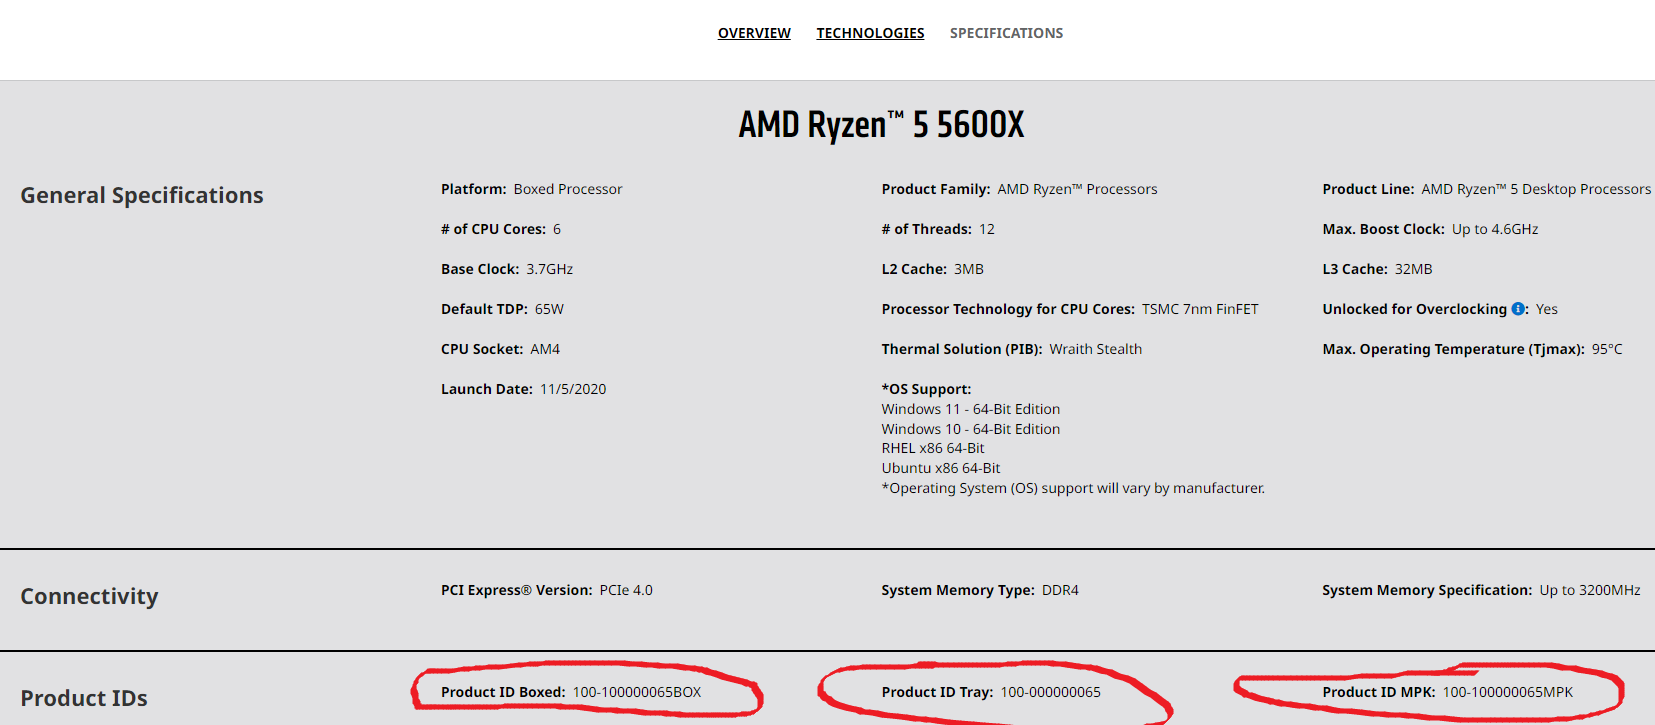This screenshot has height=725, width=1655.
Task: Click the Platform value Boxed Processor
Action: 568,189
